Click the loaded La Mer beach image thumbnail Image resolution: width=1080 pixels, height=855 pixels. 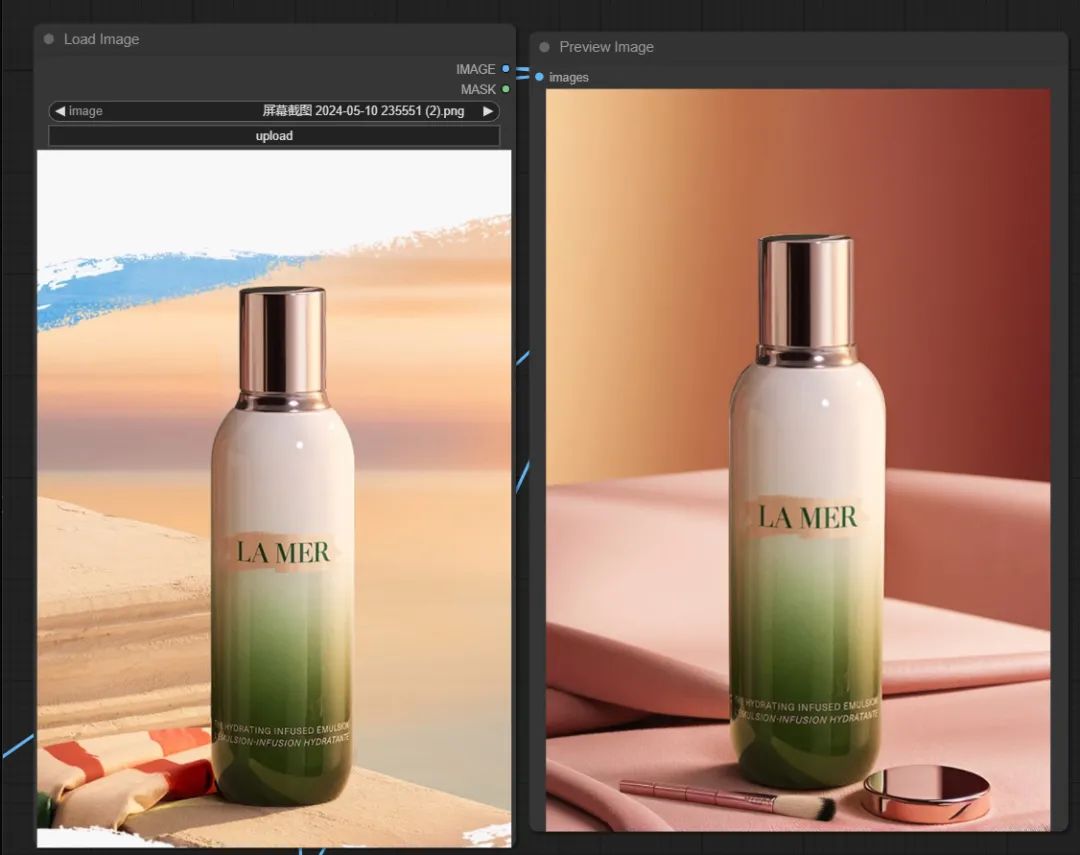point(274,499)
